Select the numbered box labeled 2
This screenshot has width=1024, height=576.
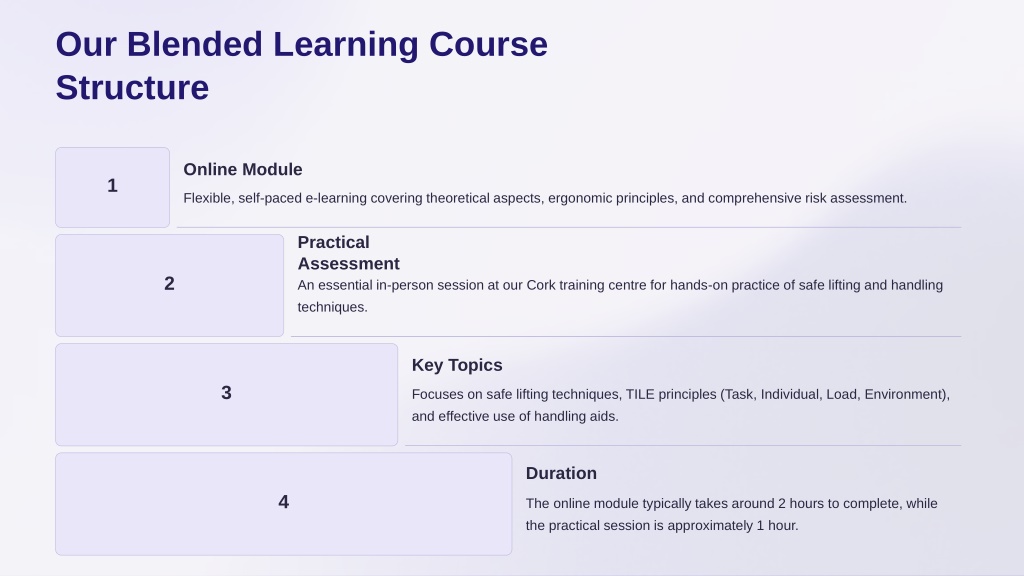(169, 285)
